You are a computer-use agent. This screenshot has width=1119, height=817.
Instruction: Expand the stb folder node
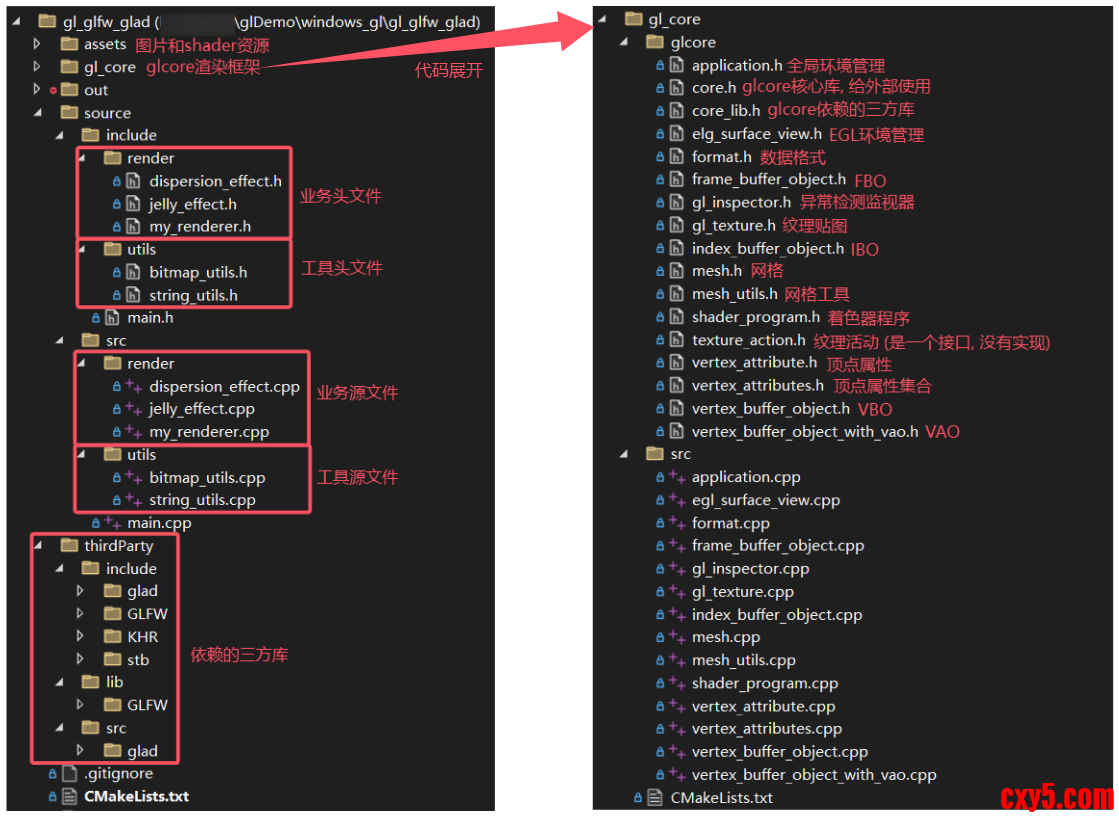tap(81, 659)
